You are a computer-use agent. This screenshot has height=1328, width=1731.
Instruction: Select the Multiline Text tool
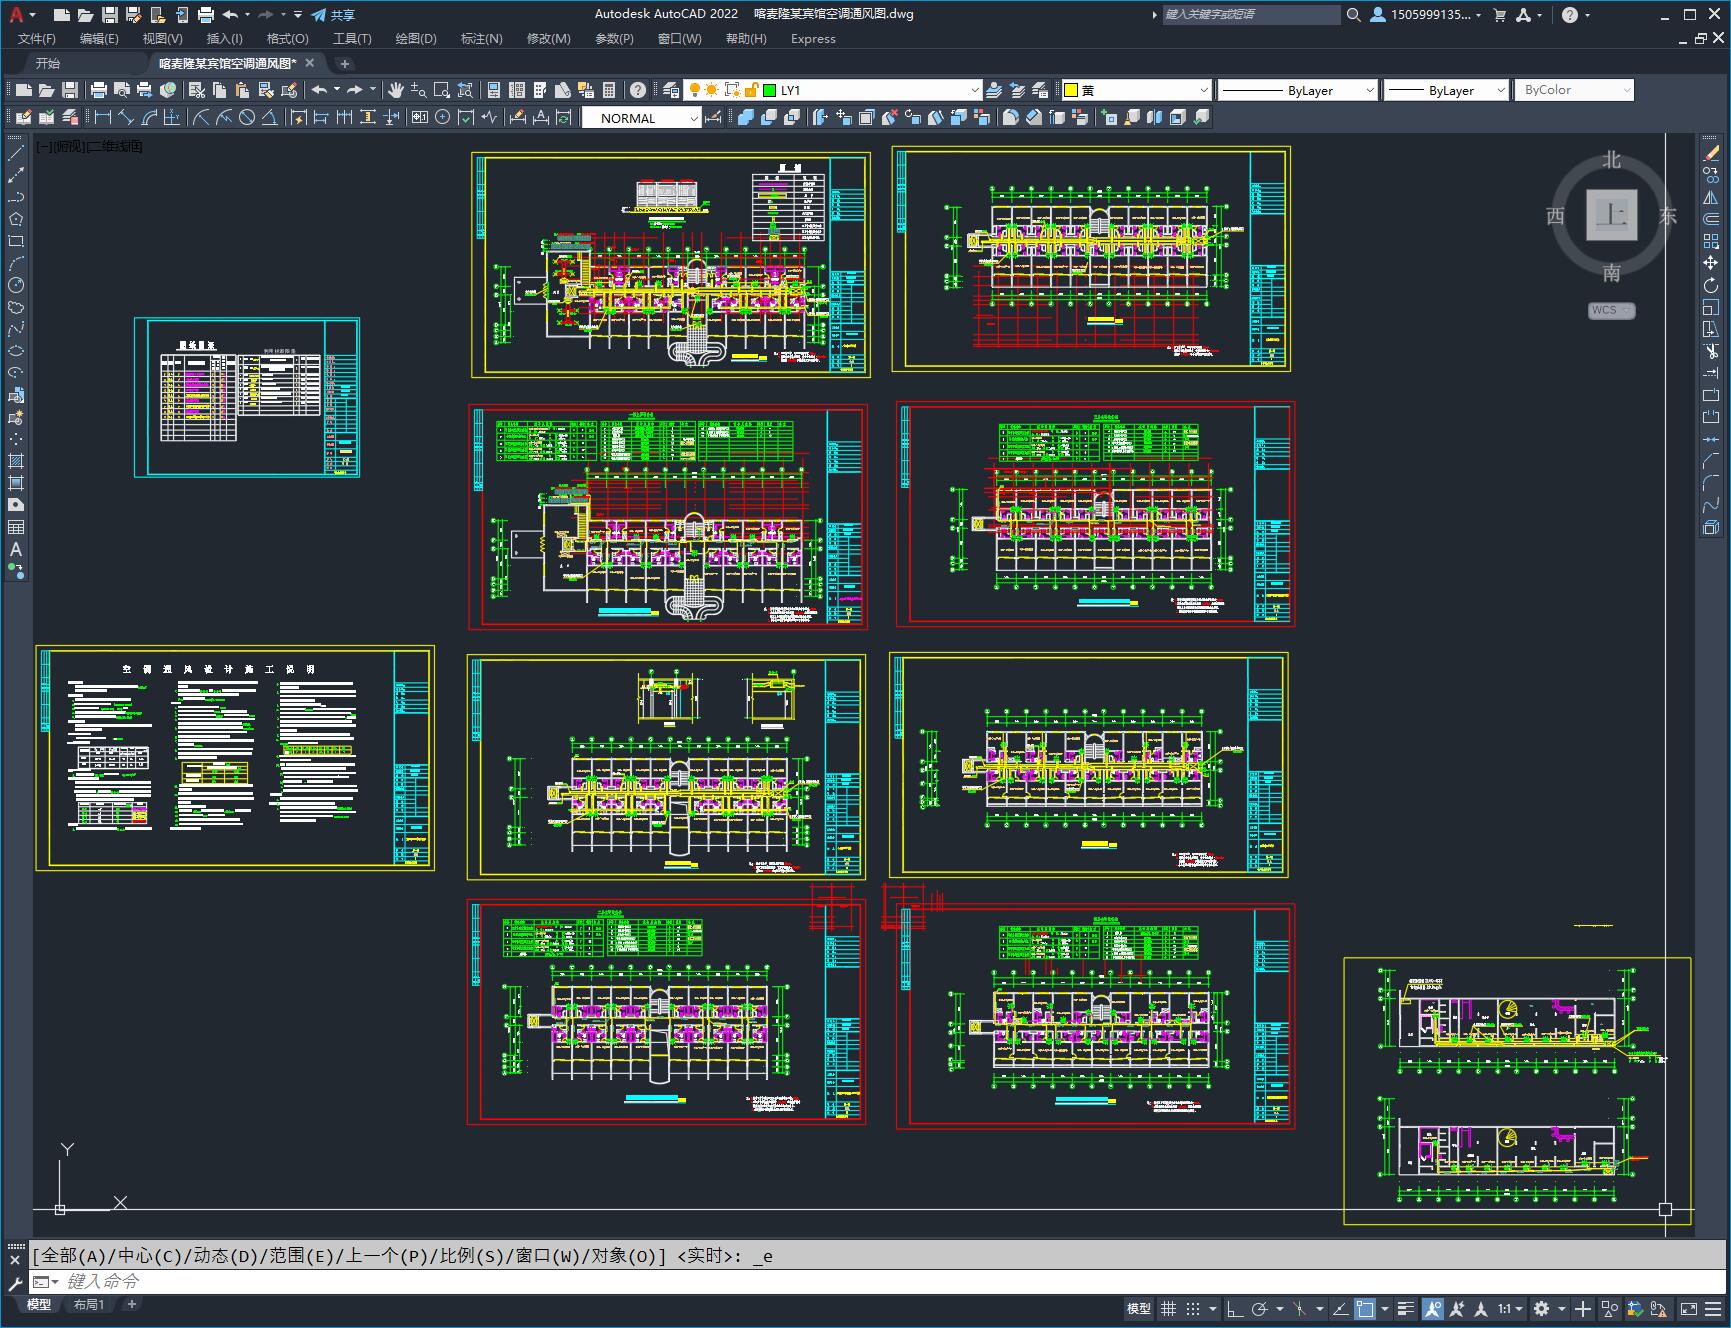click(16, 549)
